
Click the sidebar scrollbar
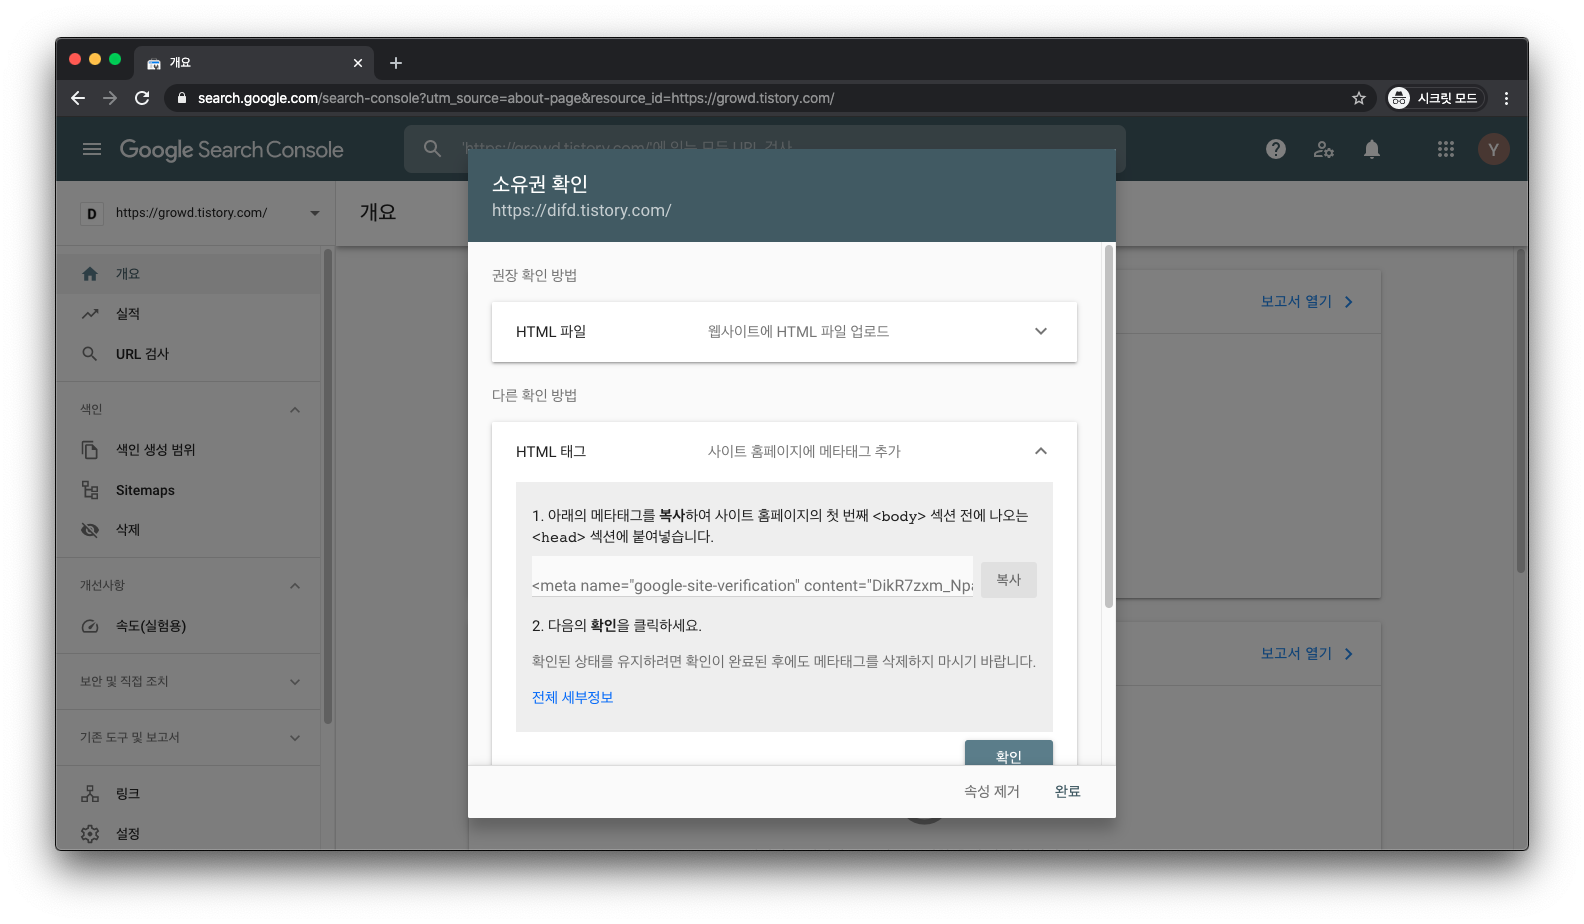(328, 487)
